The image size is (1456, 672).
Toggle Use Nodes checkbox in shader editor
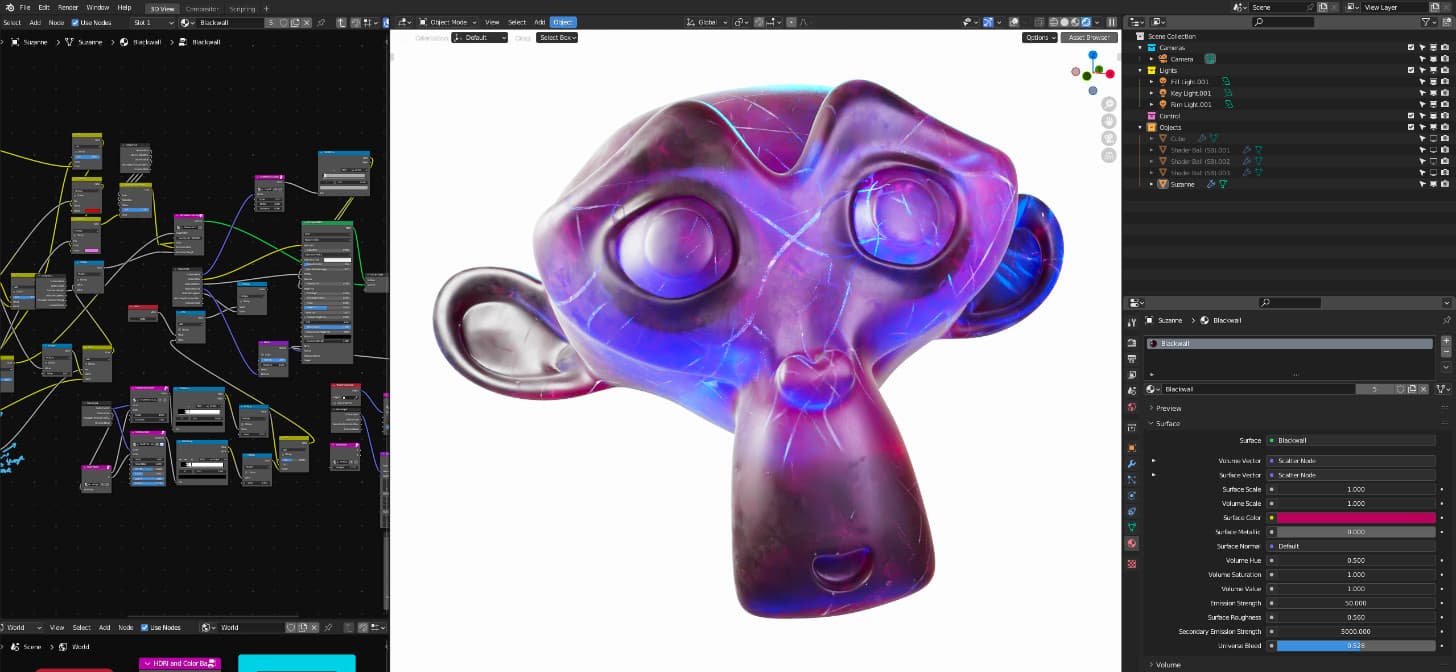tap(75, 22)
